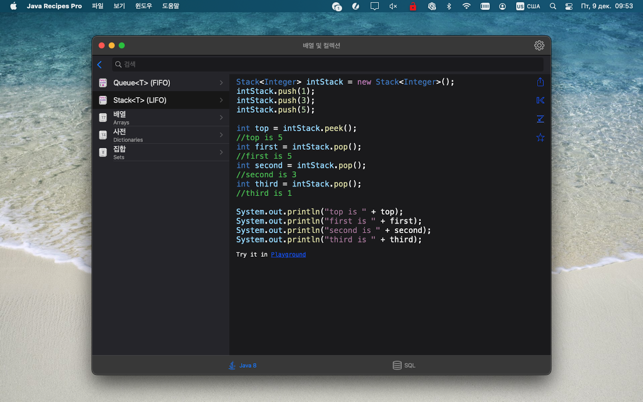Open the 도움말 menu
643x402 pixels.
171,6
